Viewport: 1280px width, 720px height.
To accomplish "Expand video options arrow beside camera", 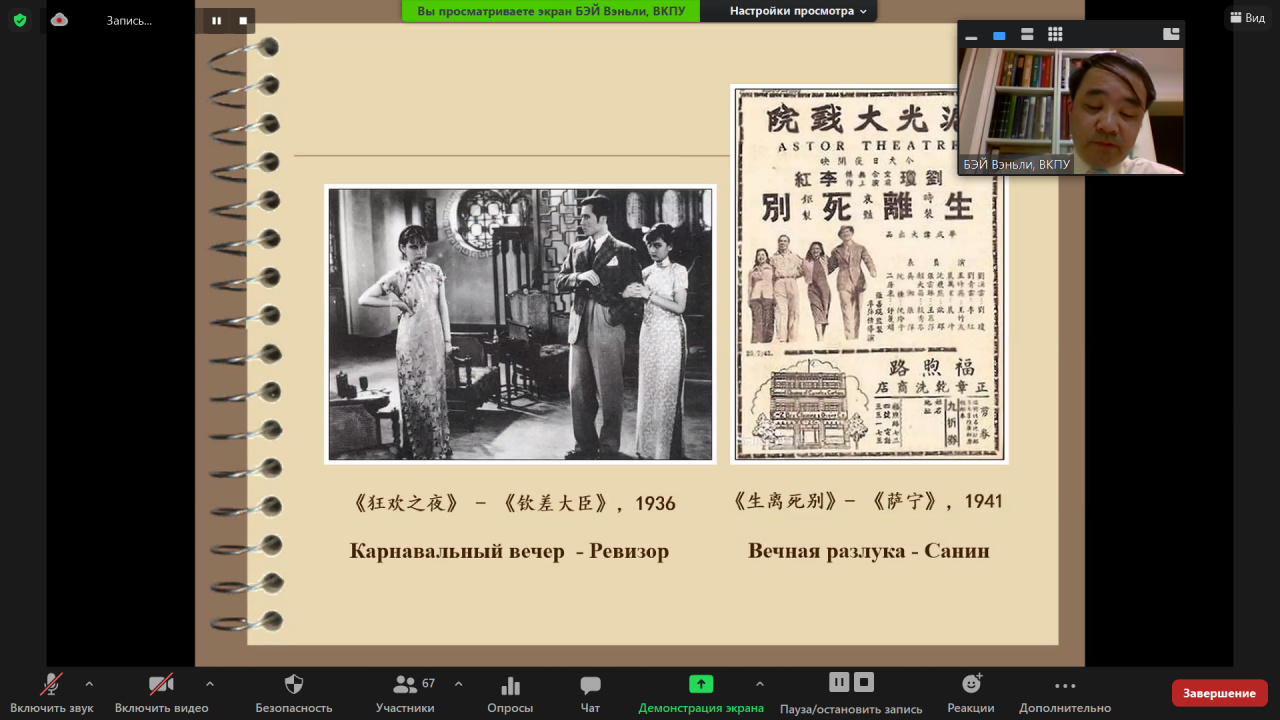I will coord(209,684).
